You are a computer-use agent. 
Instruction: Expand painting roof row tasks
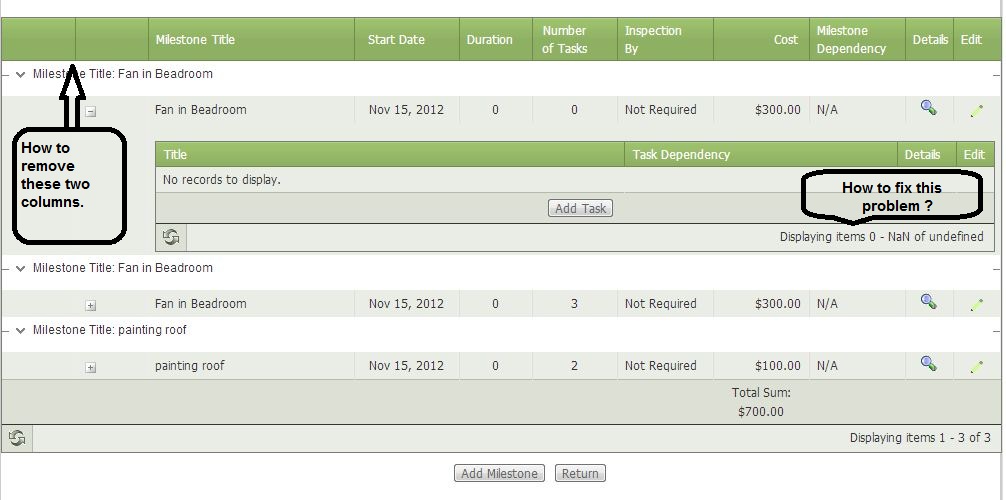(90, 367)
